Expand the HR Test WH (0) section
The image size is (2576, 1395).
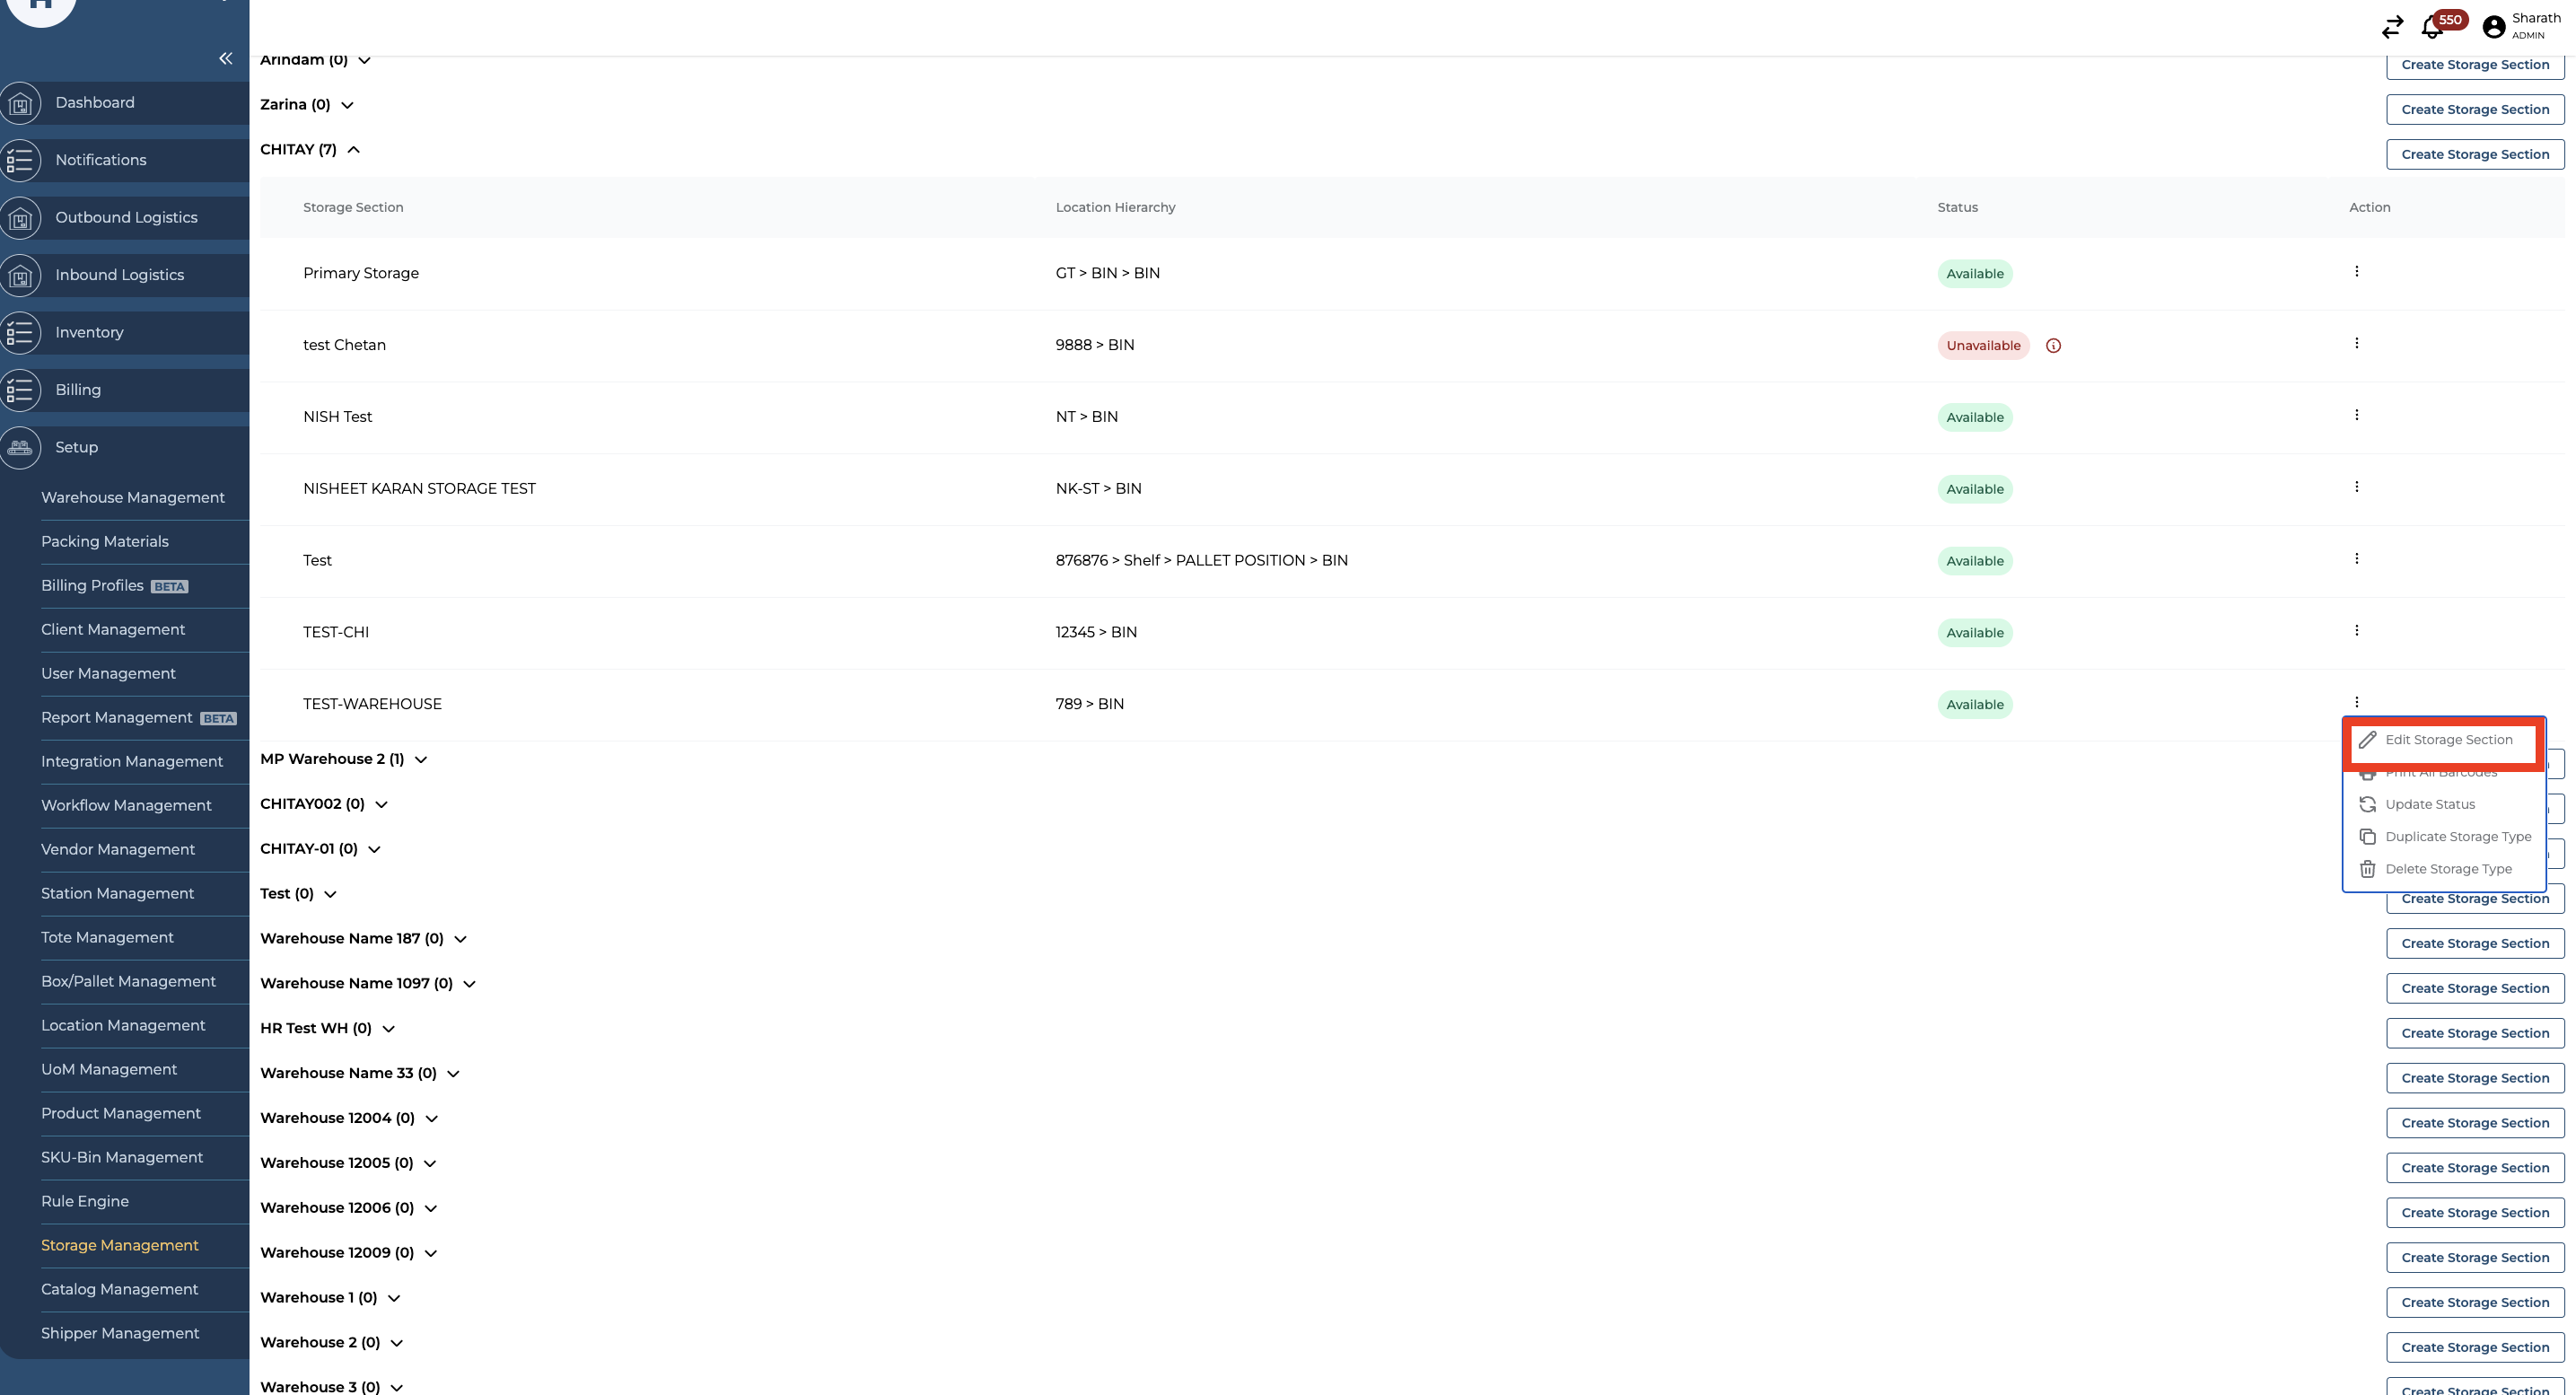point(389,1029)
